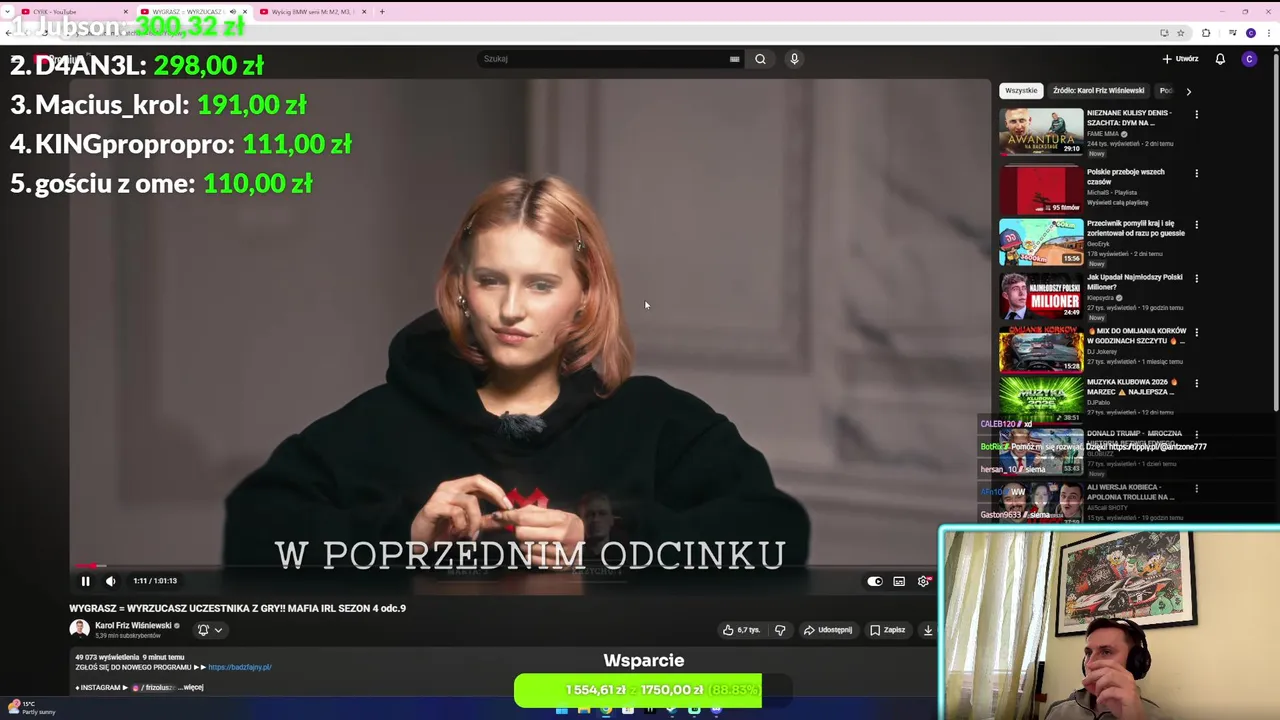Open the weather widget on the taskbar
Screen dimensions: 1280x720
(x=30, y=708)
